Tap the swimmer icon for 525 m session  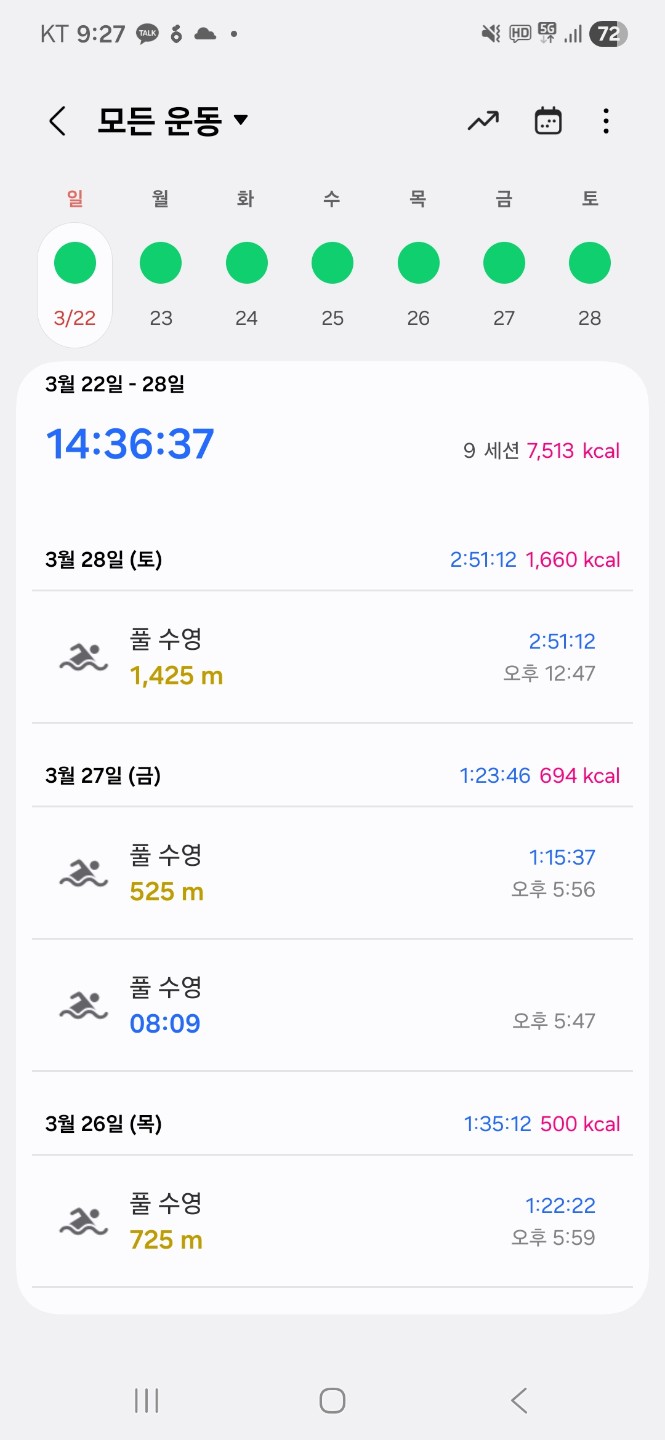click(x=83, y=873)
